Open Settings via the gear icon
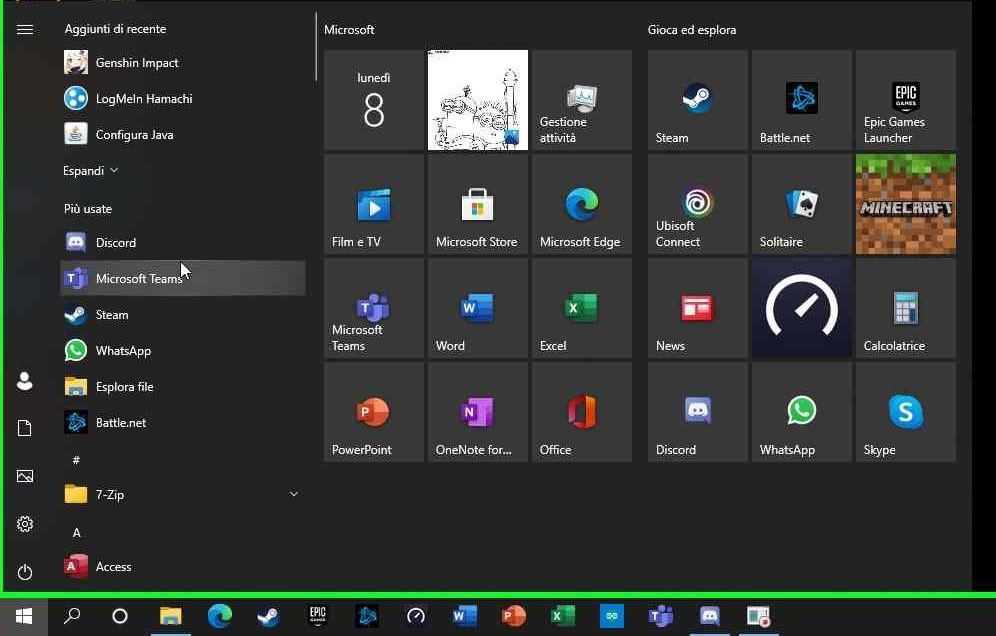 pos(25,524)
